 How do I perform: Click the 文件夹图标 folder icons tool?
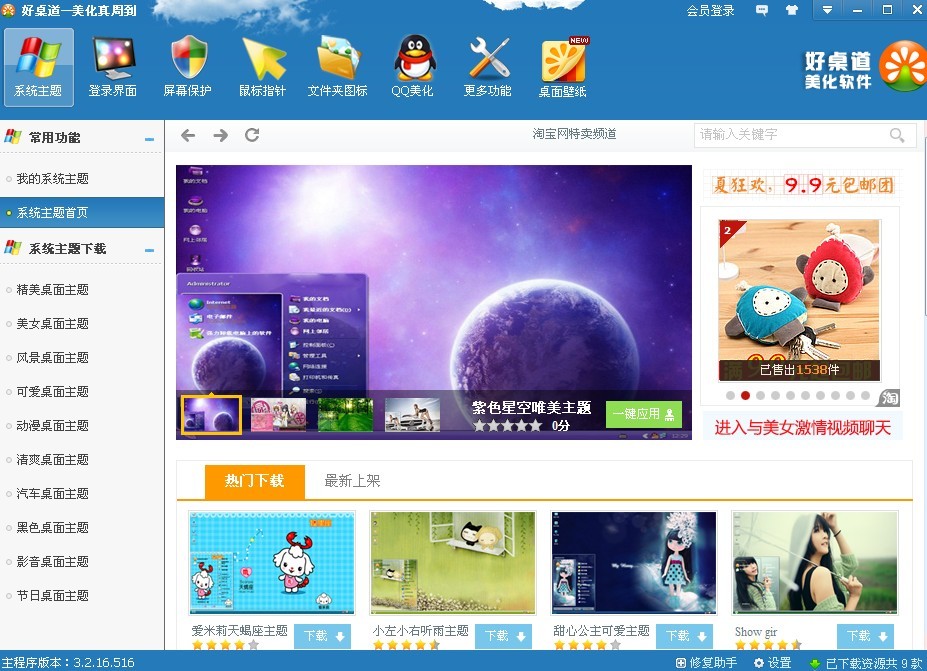coord(337,66)
